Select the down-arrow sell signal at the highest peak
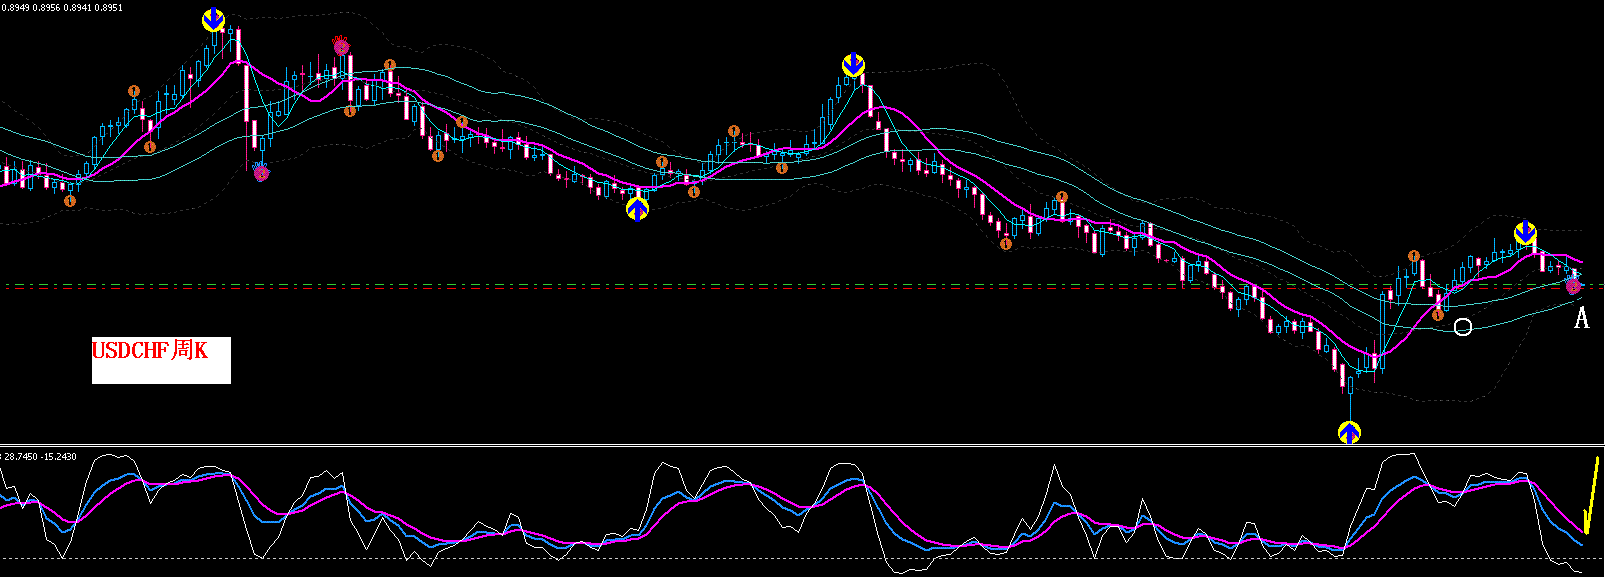 click(x=213, y=20)
